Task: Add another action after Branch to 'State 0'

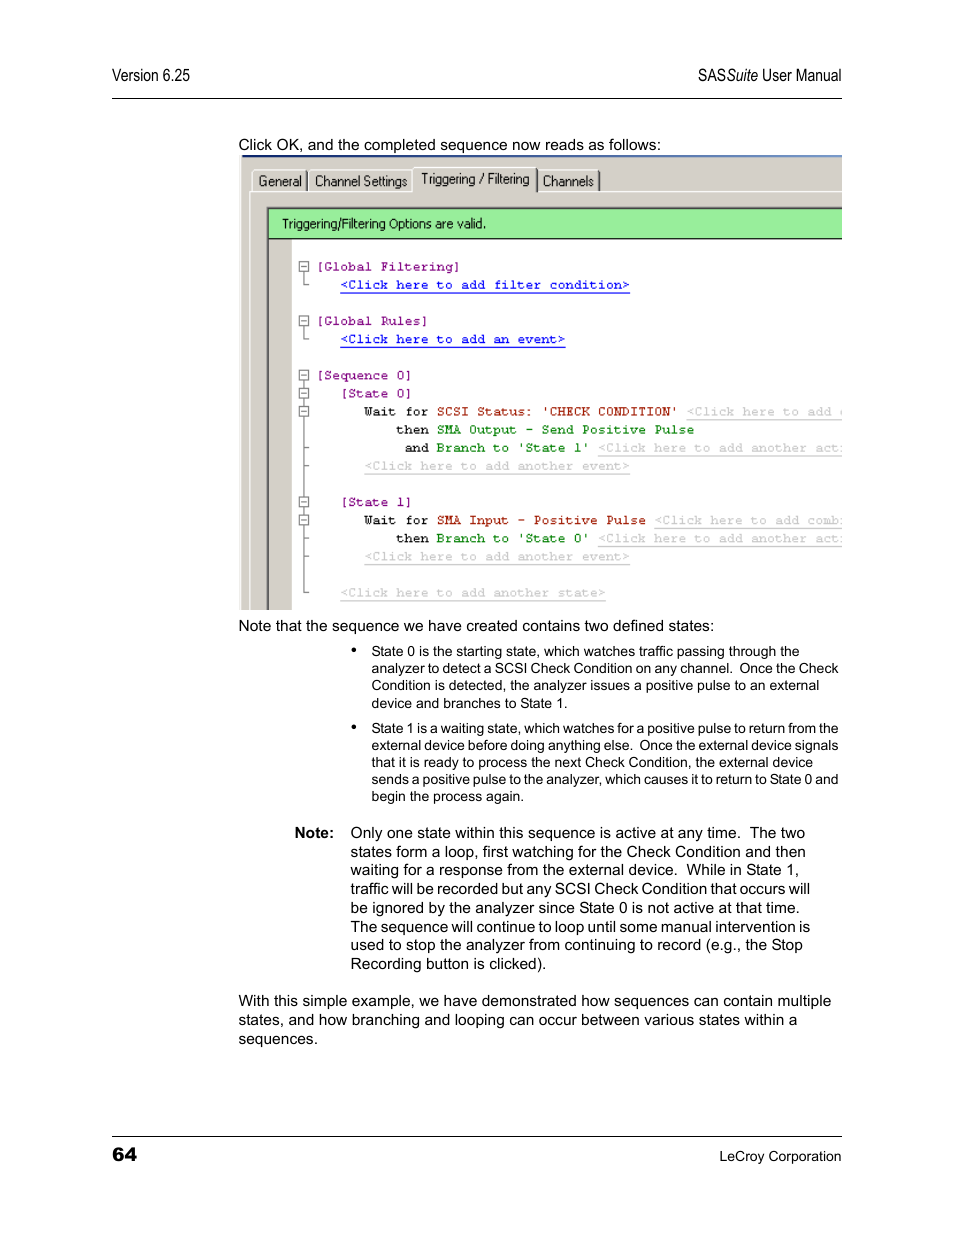Action: (720, 538)
